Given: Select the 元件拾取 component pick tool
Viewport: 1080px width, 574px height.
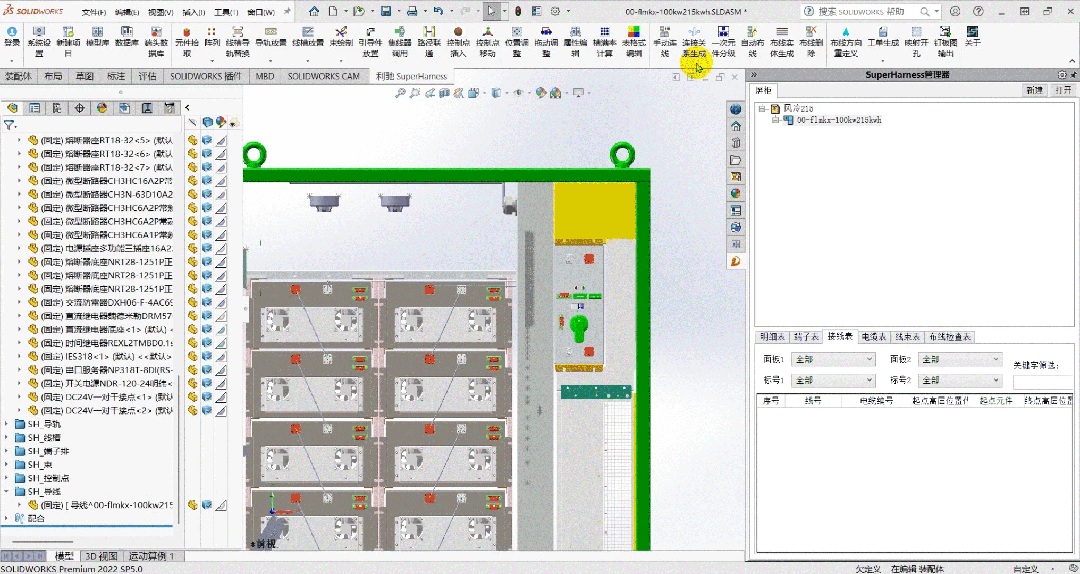Looking at the screenshot, I should point(186,41).
